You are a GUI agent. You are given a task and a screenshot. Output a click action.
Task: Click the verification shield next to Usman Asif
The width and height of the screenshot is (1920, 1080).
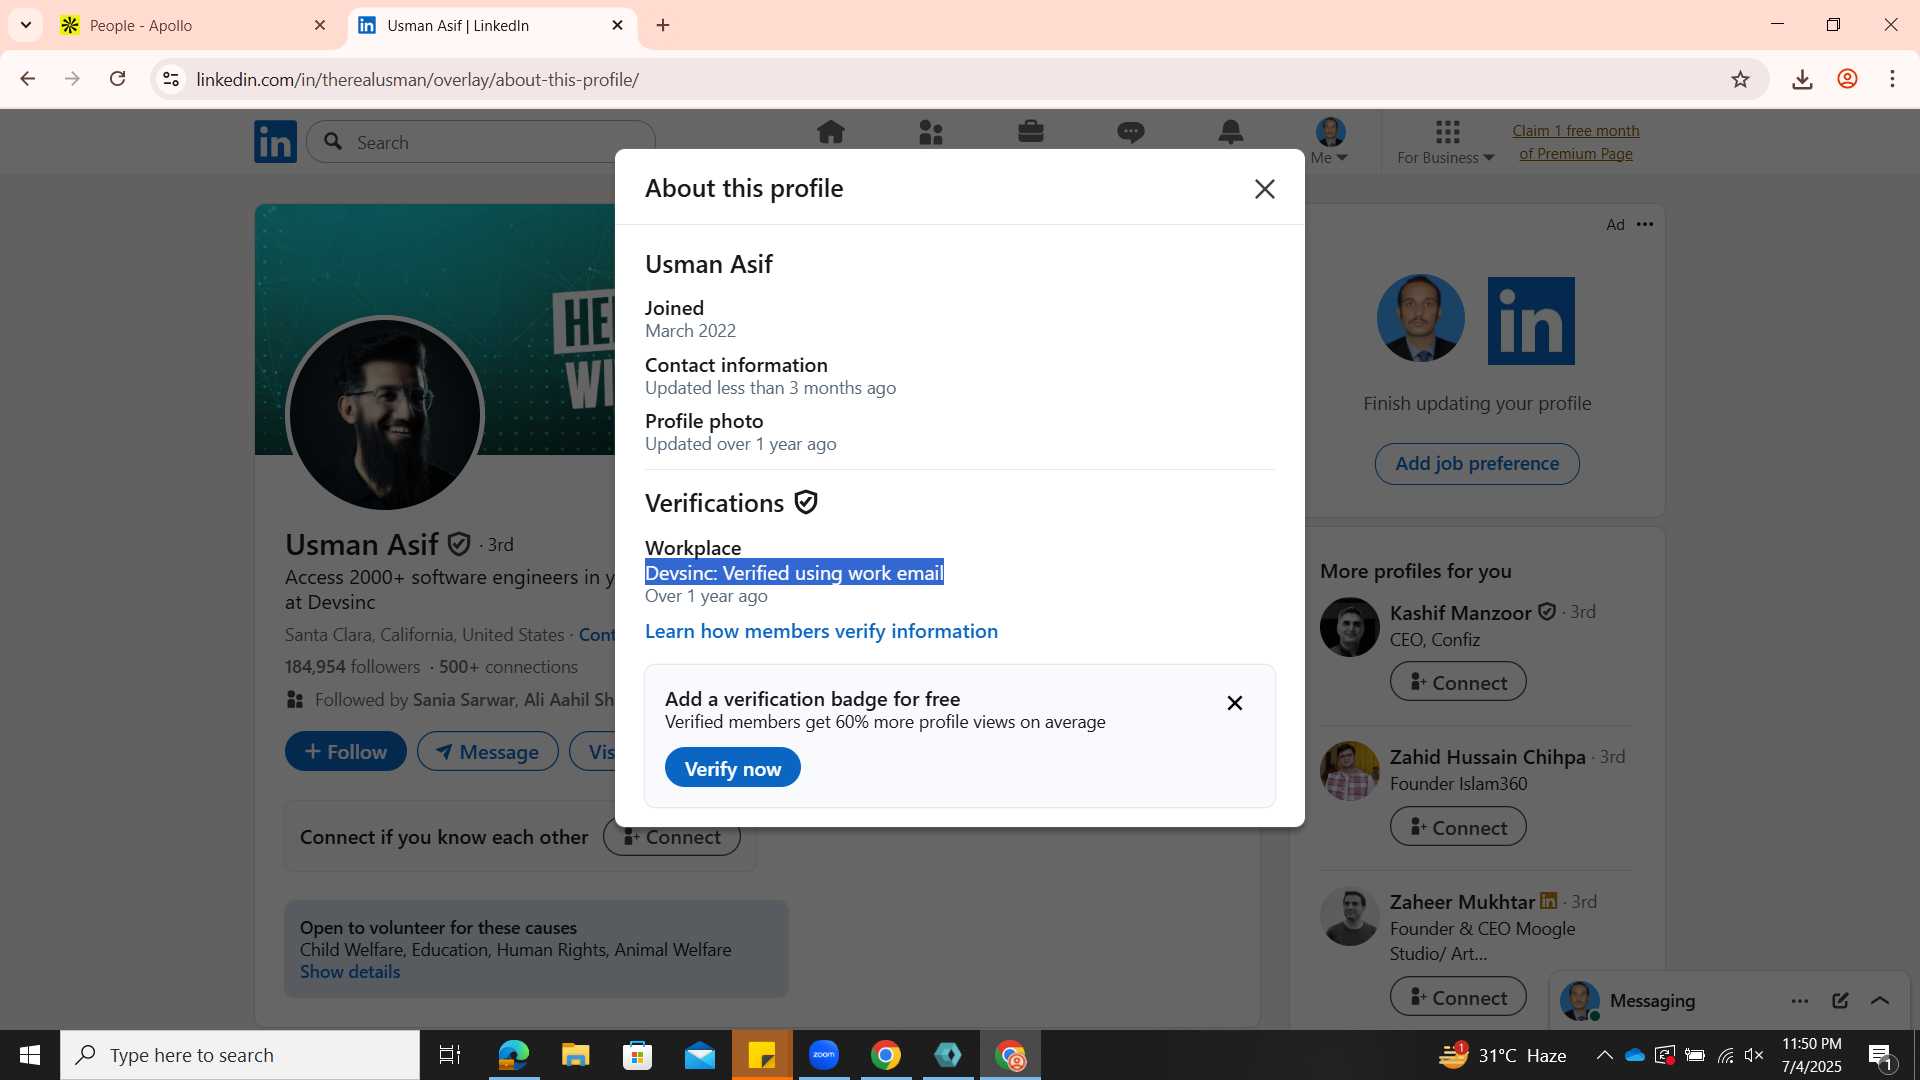(459, 544)
